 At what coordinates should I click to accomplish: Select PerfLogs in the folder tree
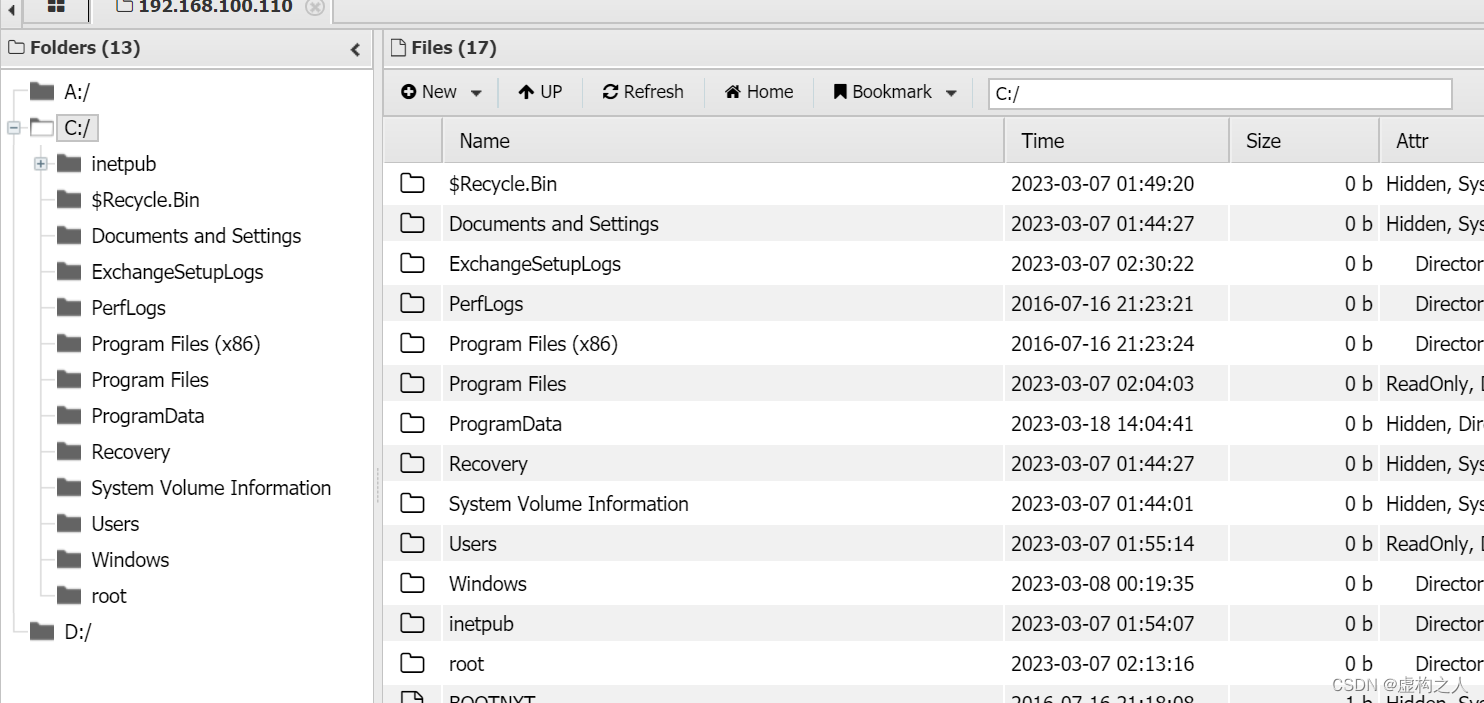[128, 308]
